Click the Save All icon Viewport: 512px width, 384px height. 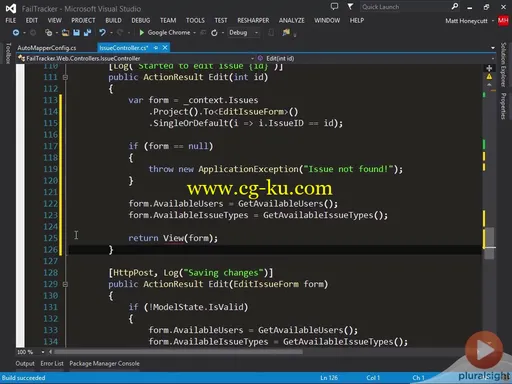(88, 33)
